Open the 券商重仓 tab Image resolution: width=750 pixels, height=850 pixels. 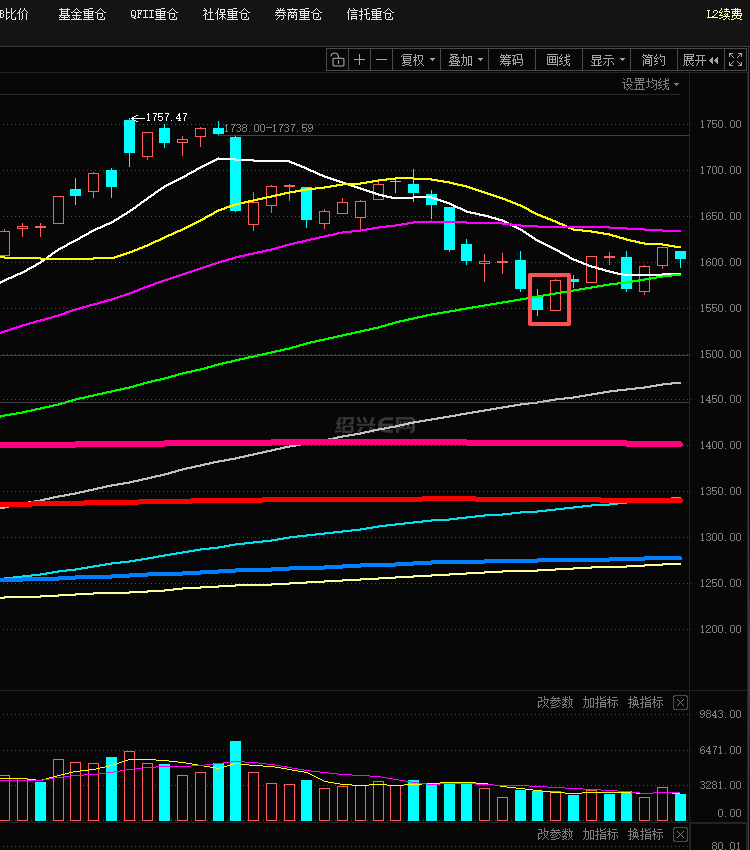tap(298, 15)
